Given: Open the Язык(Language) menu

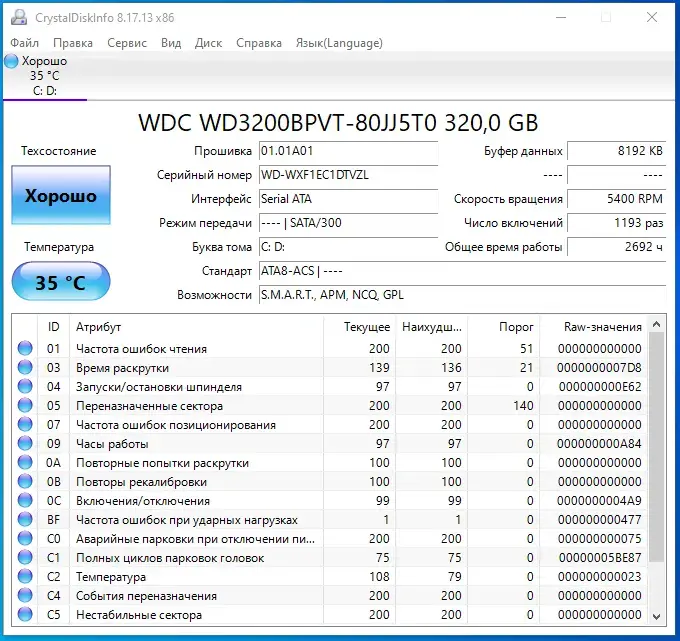Looking at the screenshot, I should point(339,43).
